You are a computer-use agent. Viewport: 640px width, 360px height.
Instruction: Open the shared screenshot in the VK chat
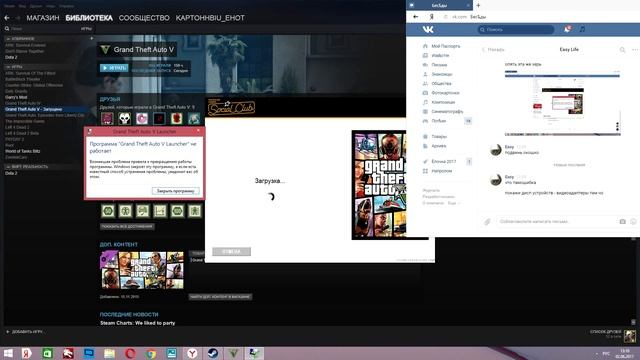coord(562,103)
